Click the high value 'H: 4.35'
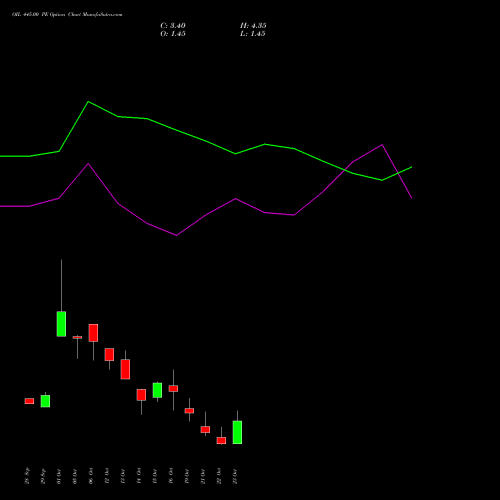Image resolution: width=500 pixels, height=500 pixels. pos(253,26)
